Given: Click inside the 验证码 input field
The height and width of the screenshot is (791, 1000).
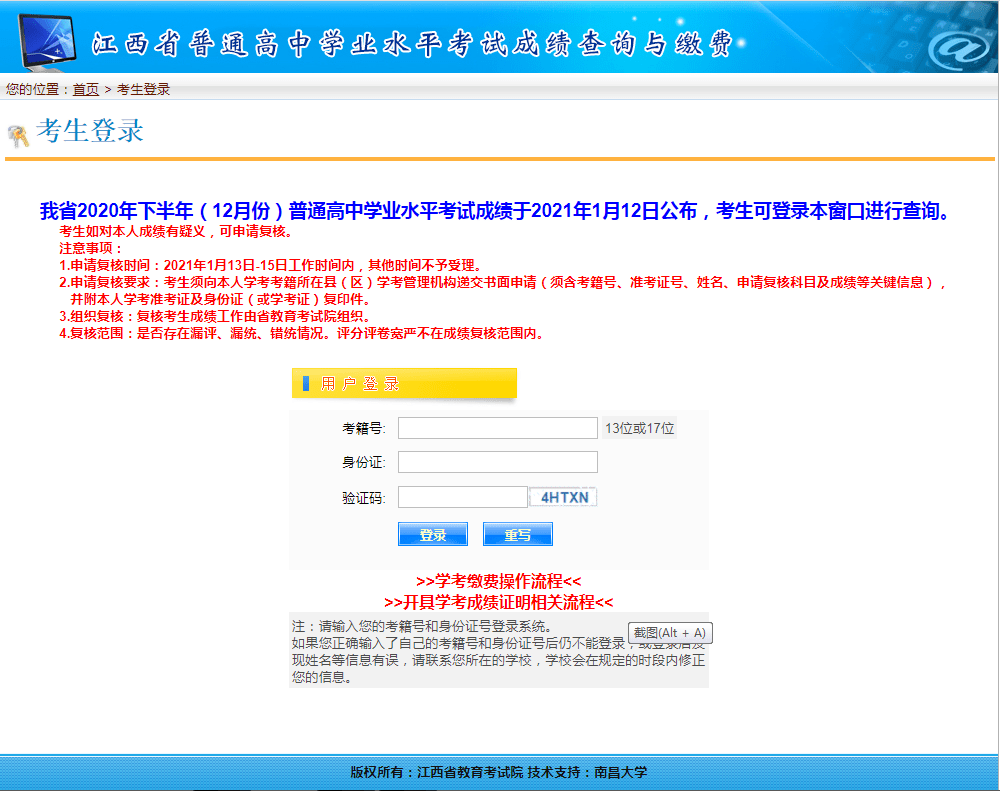Looking at the screenshot, I should pos(462,496).
